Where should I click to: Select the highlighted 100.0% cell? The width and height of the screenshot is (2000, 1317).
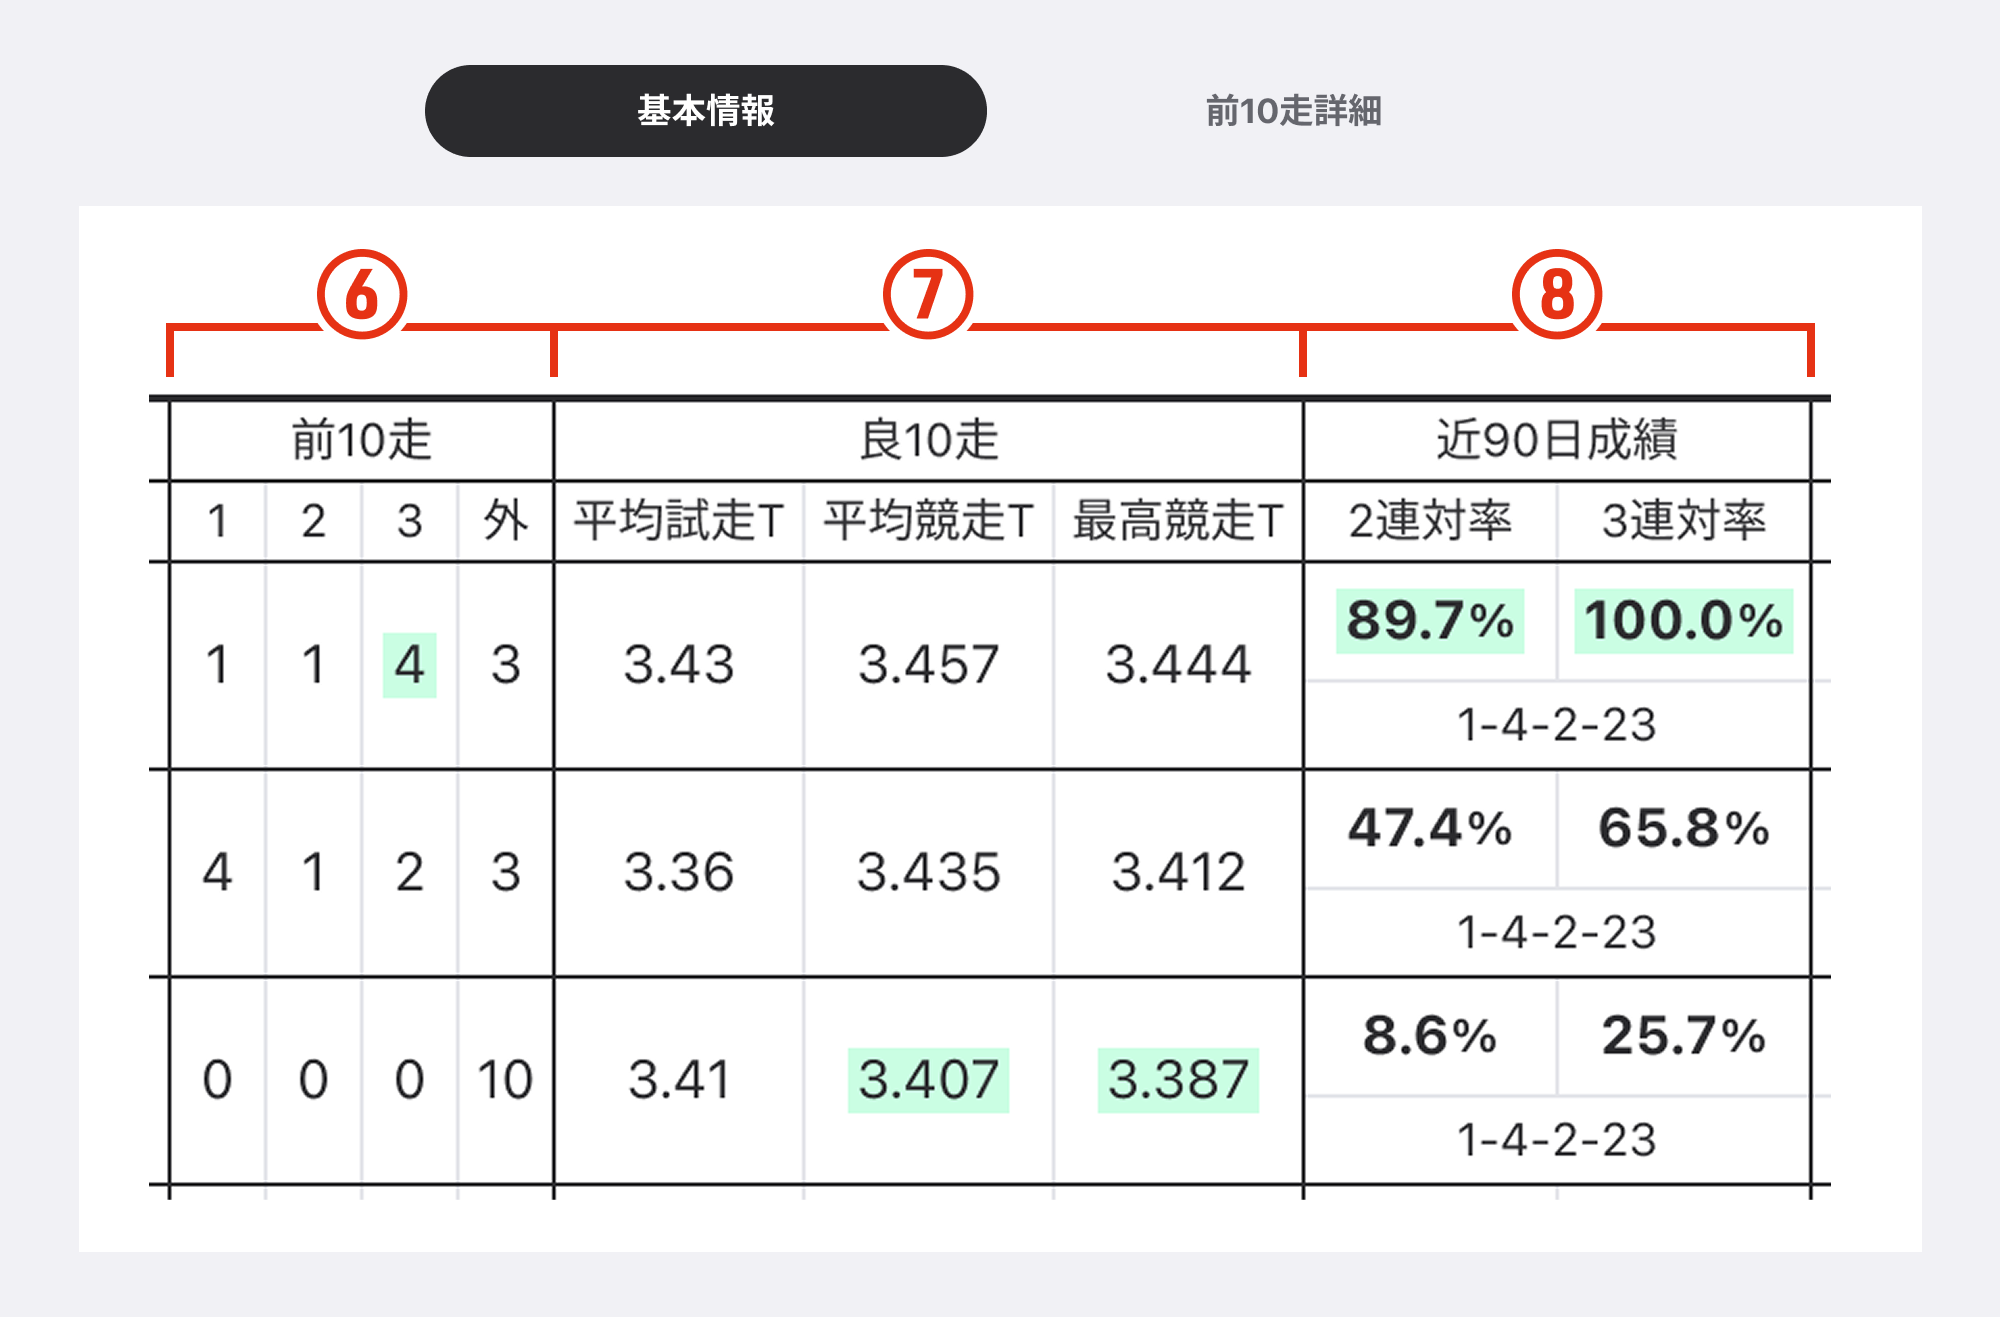(x=1684, y=621)
